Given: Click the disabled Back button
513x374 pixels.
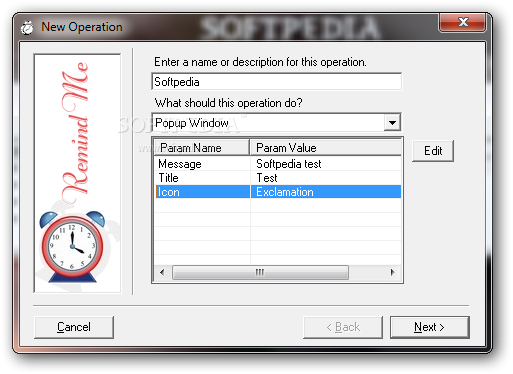Looking at the screenshot, I should 343,327.
